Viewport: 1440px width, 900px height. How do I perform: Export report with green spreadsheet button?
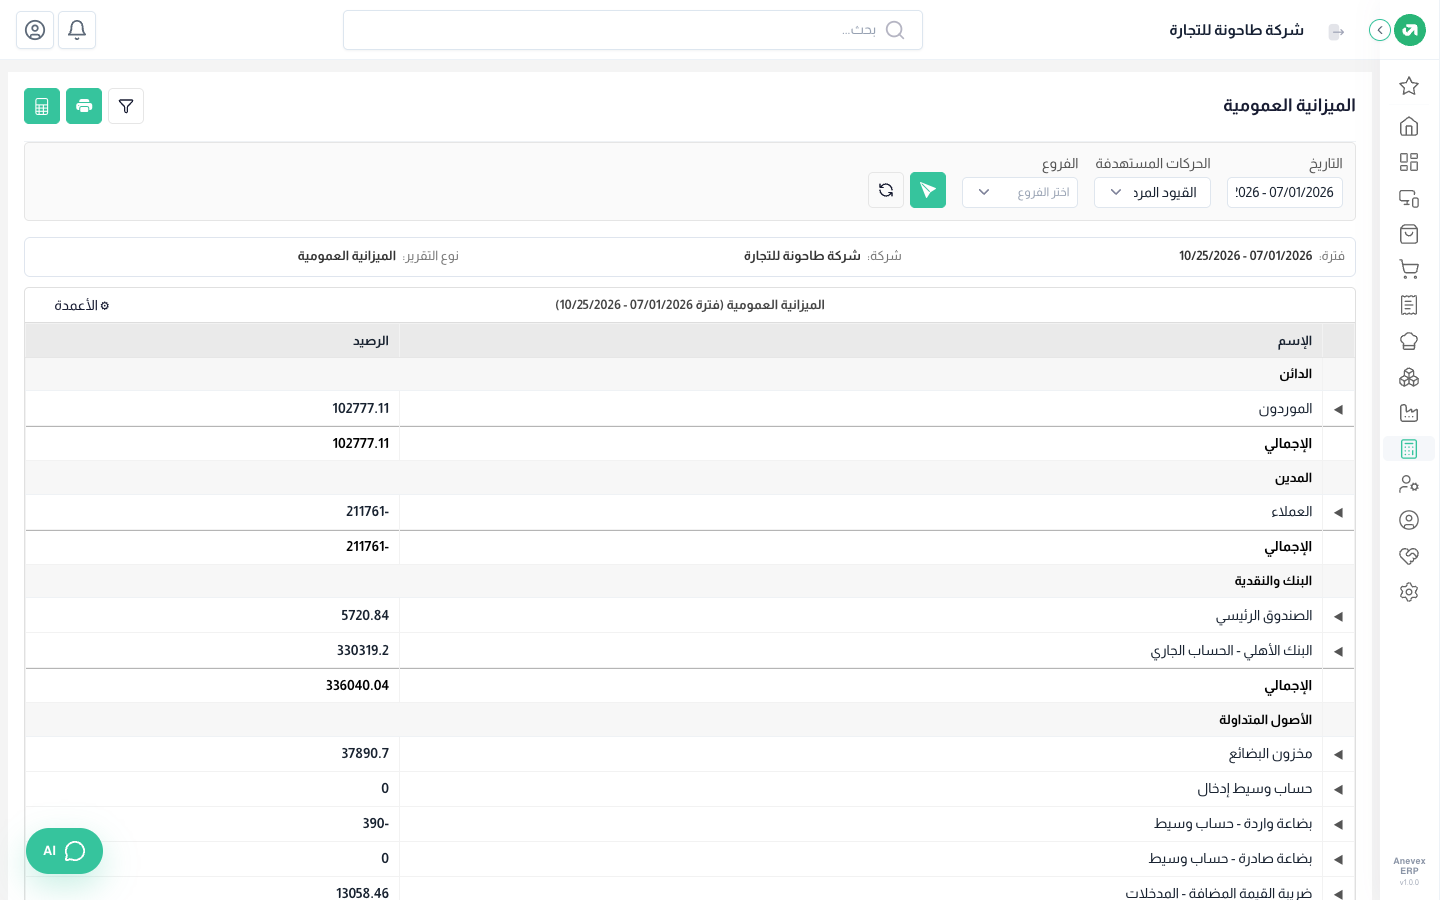click(42, 106)
